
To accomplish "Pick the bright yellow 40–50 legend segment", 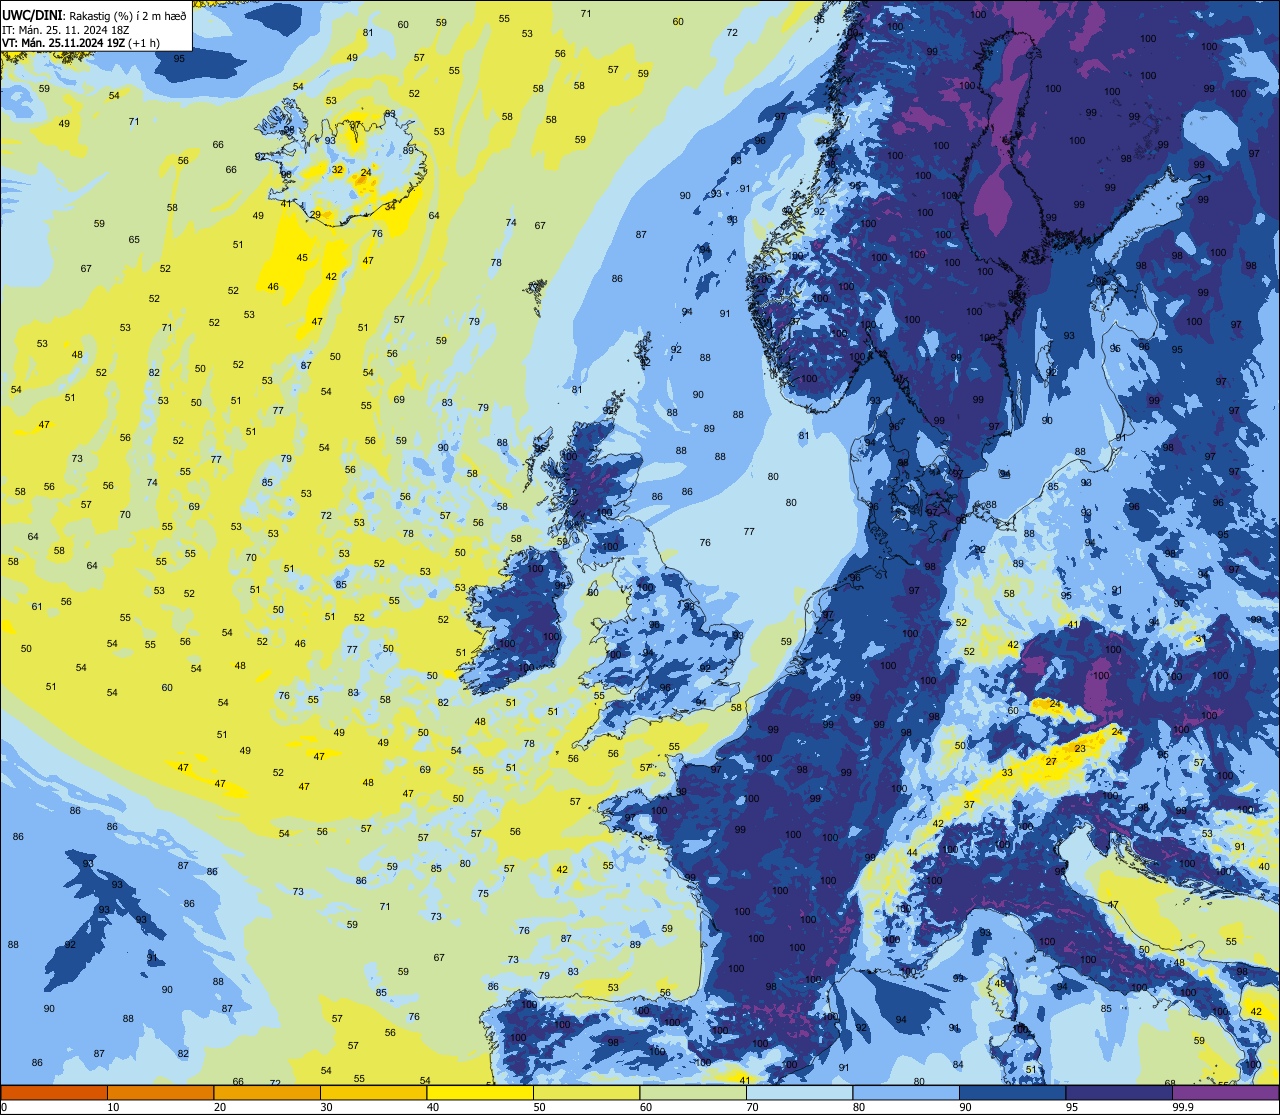I will pyautogui.click(x=480, y=1092).
